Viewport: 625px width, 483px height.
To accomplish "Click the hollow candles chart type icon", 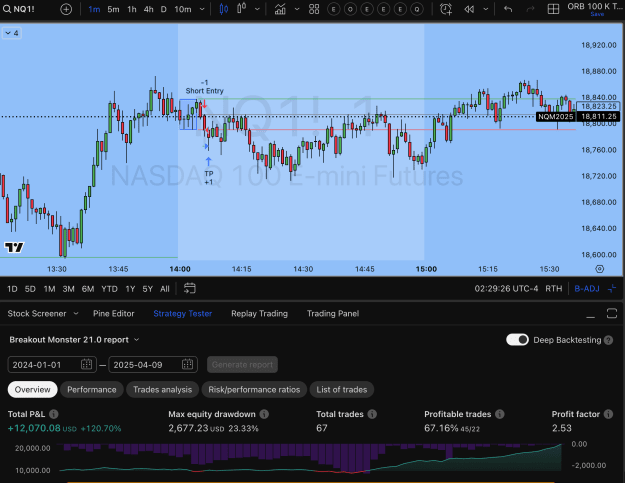I will tap(241, 9).
